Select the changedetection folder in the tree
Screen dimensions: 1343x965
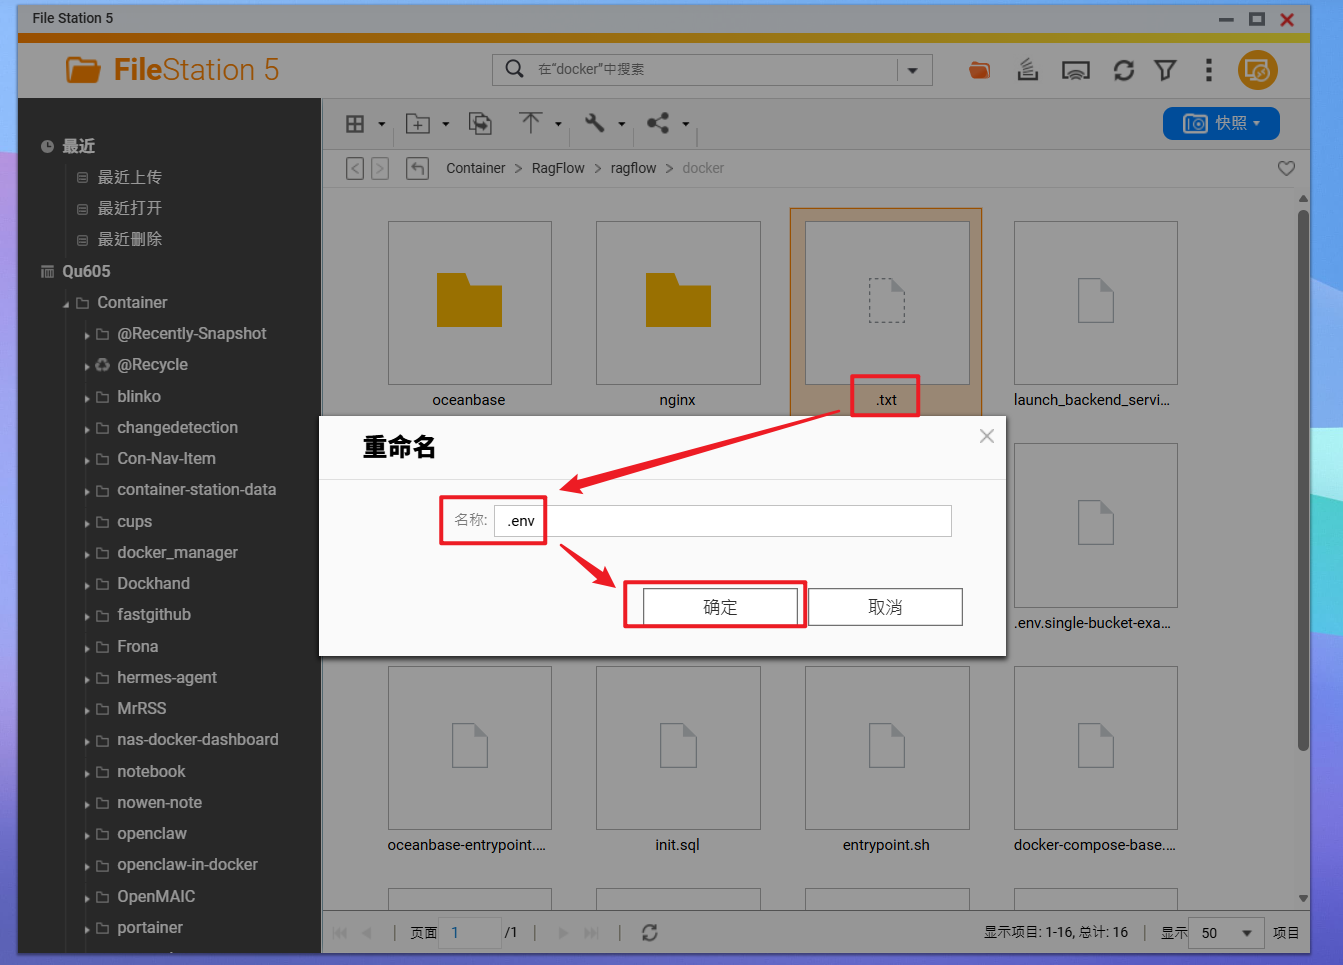coord(177,427)
